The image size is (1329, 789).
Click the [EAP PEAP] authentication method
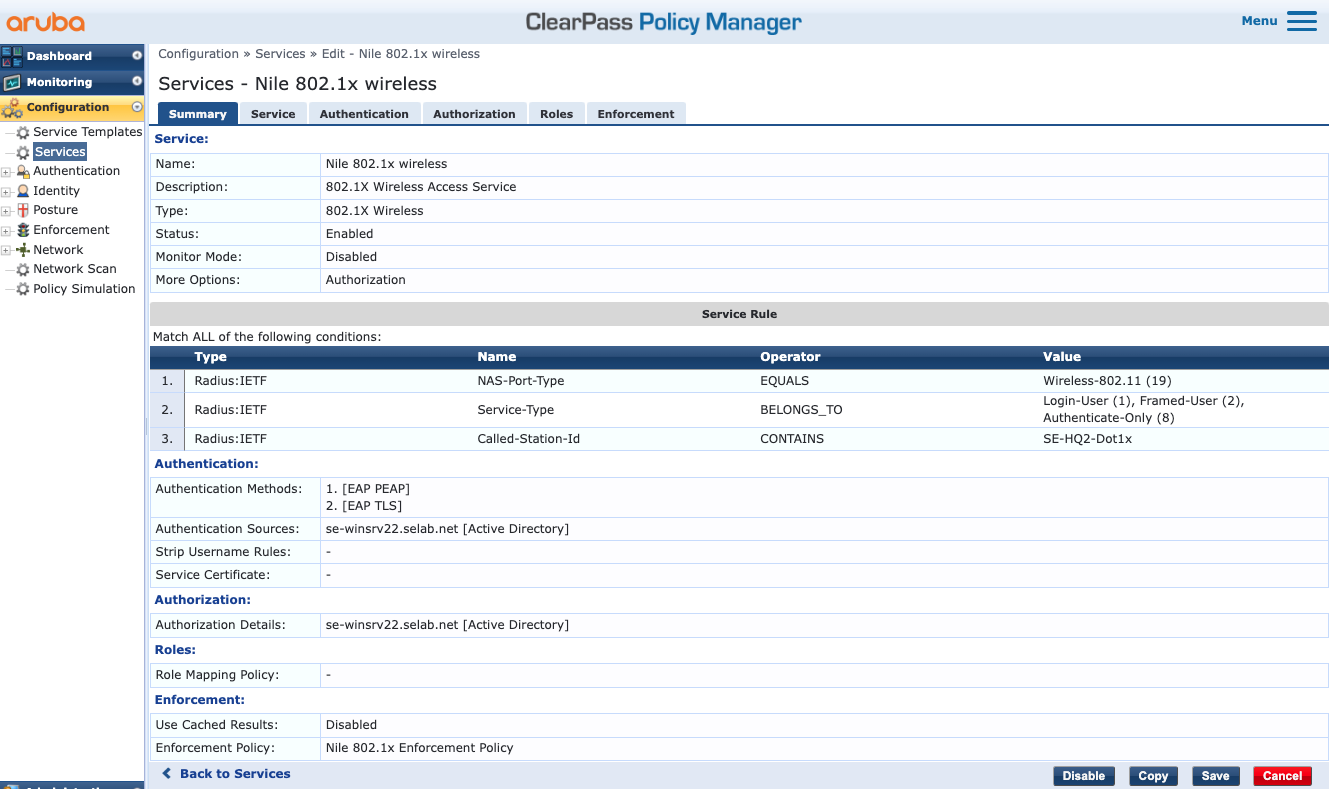point(375,489)
